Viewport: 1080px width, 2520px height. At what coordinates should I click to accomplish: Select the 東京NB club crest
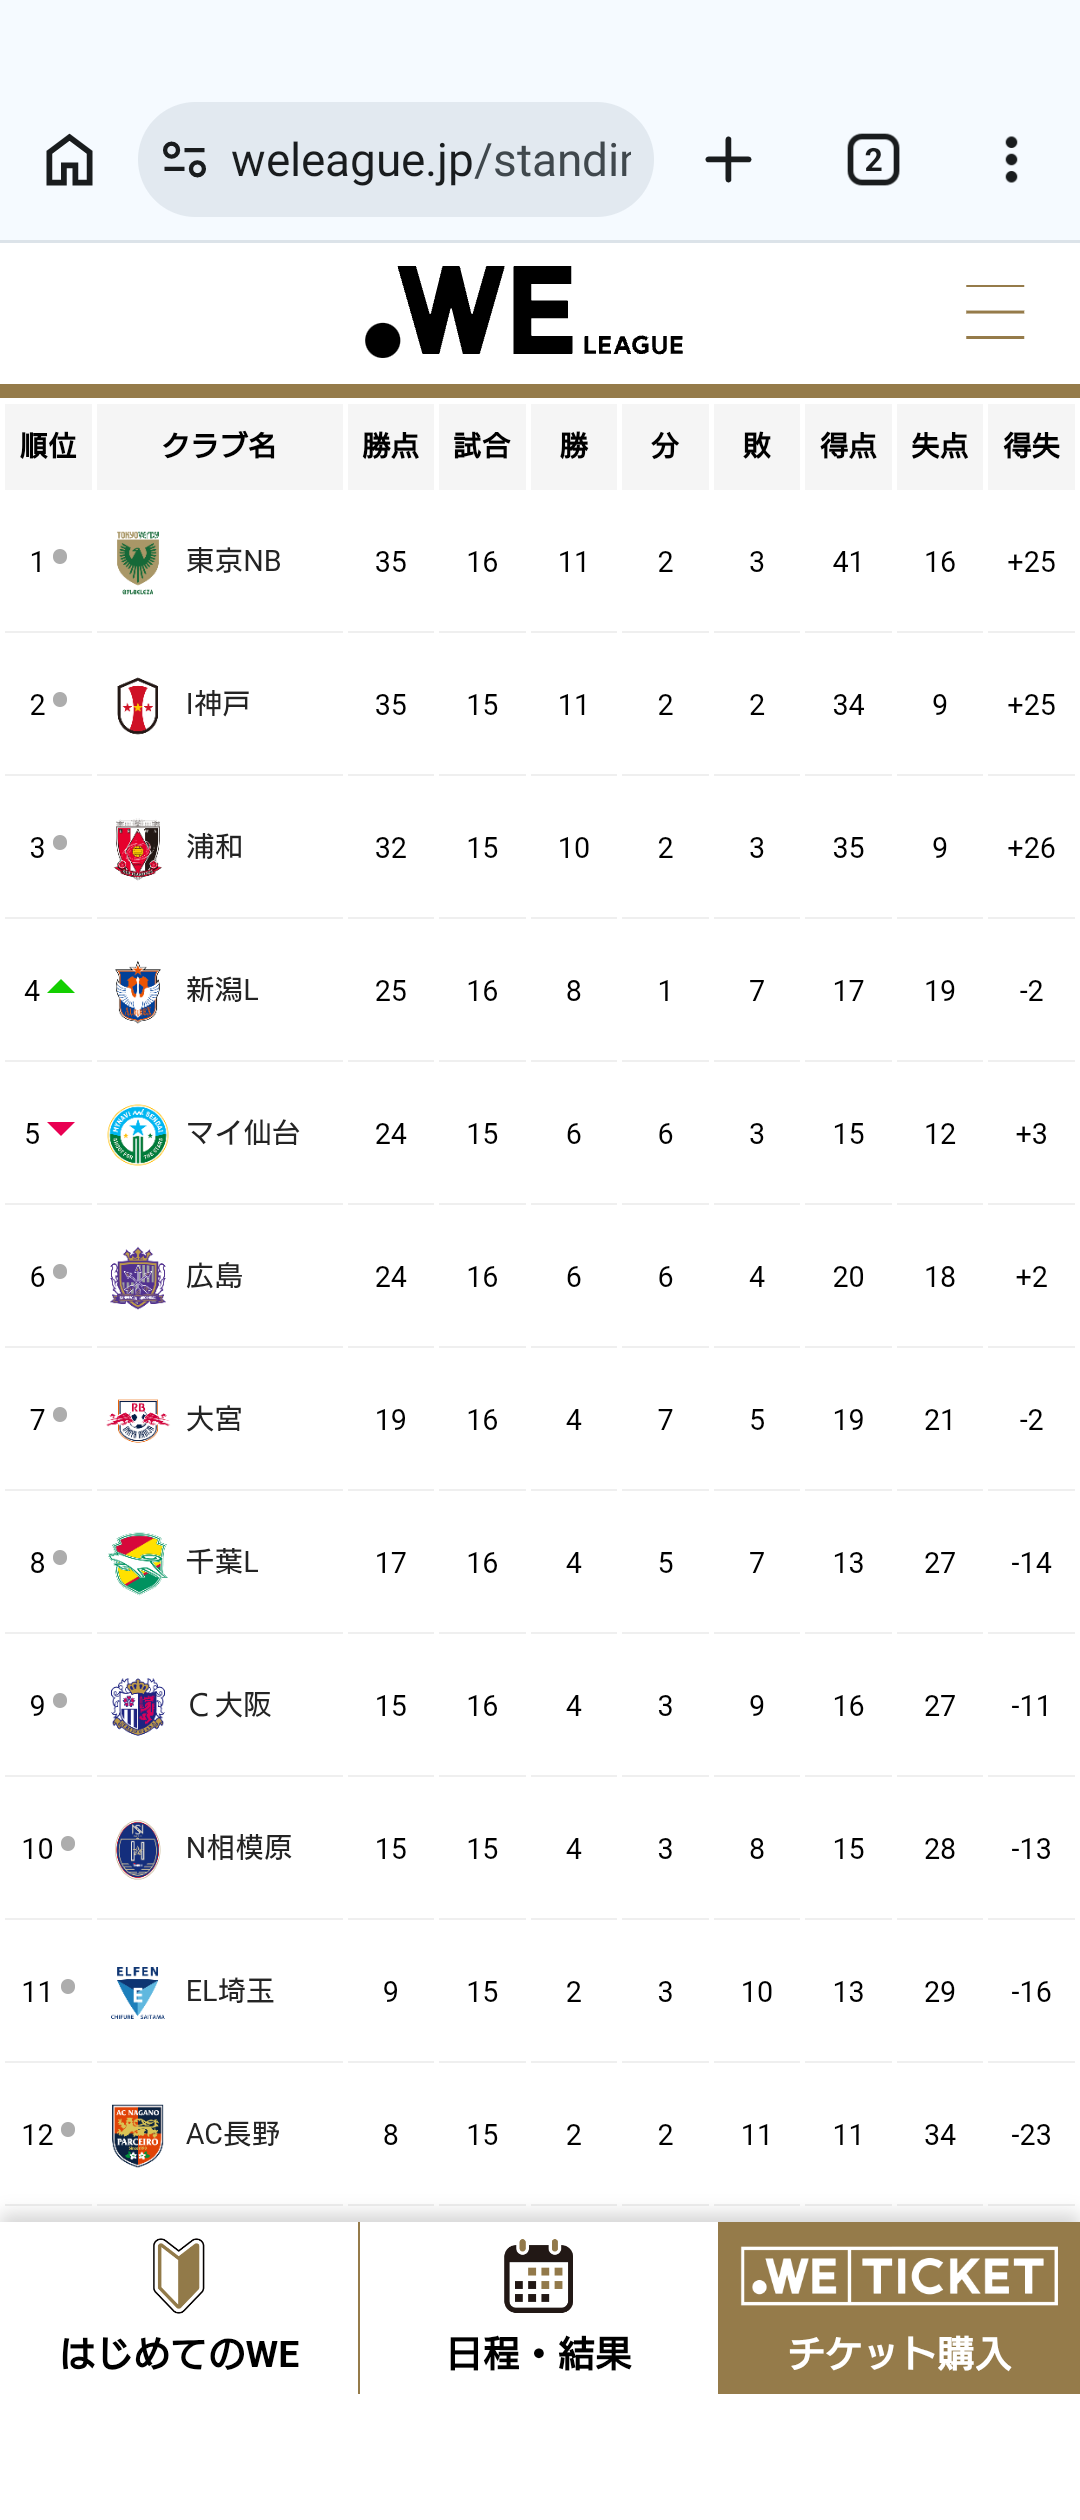pos(138,562)
